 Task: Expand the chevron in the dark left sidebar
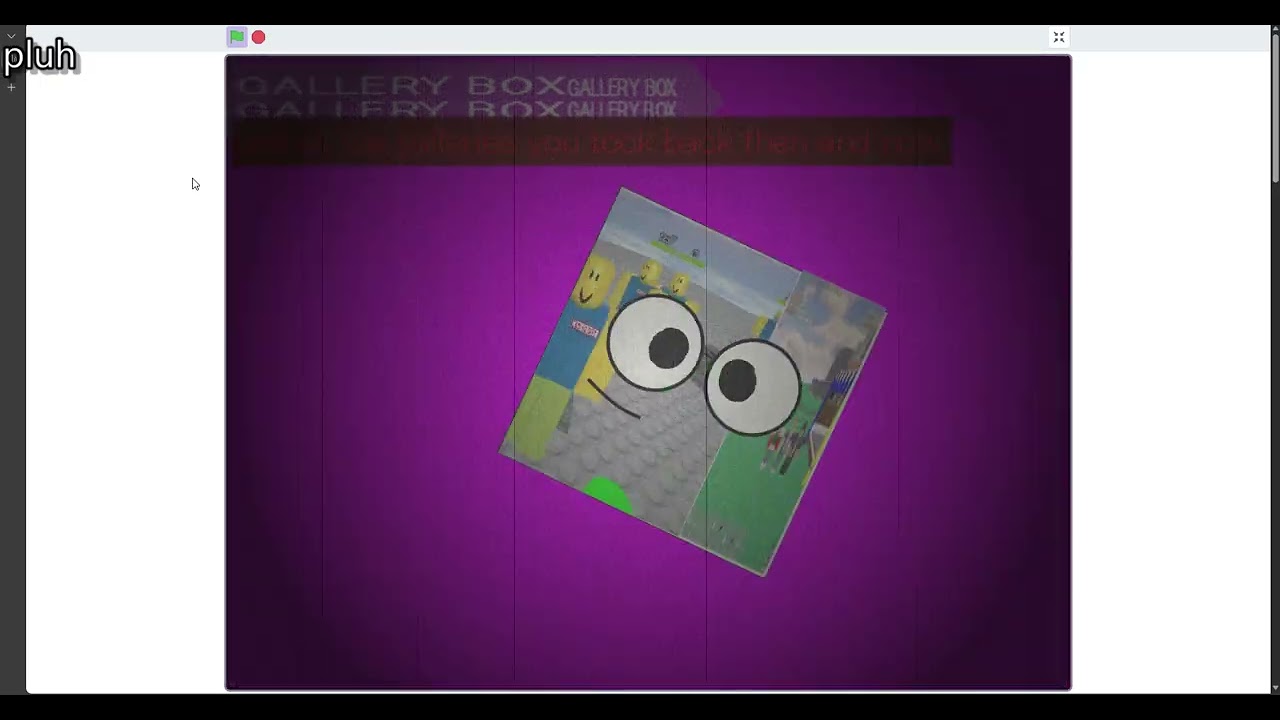(12, 36)
